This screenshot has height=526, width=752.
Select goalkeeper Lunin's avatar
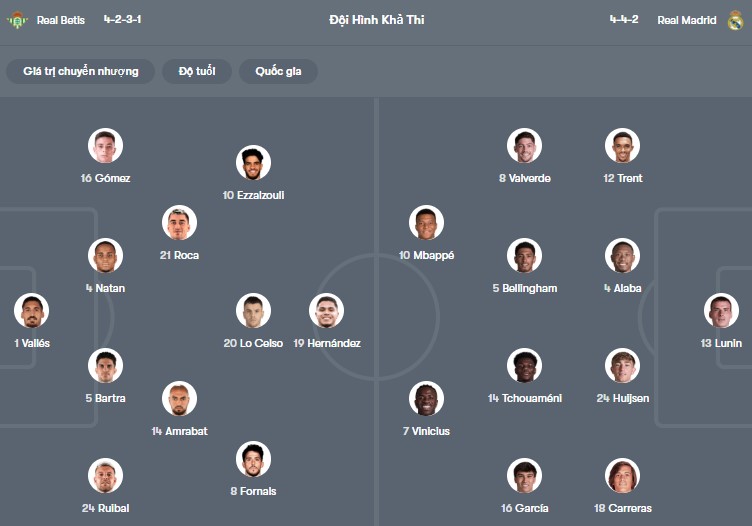click(721, 311)
